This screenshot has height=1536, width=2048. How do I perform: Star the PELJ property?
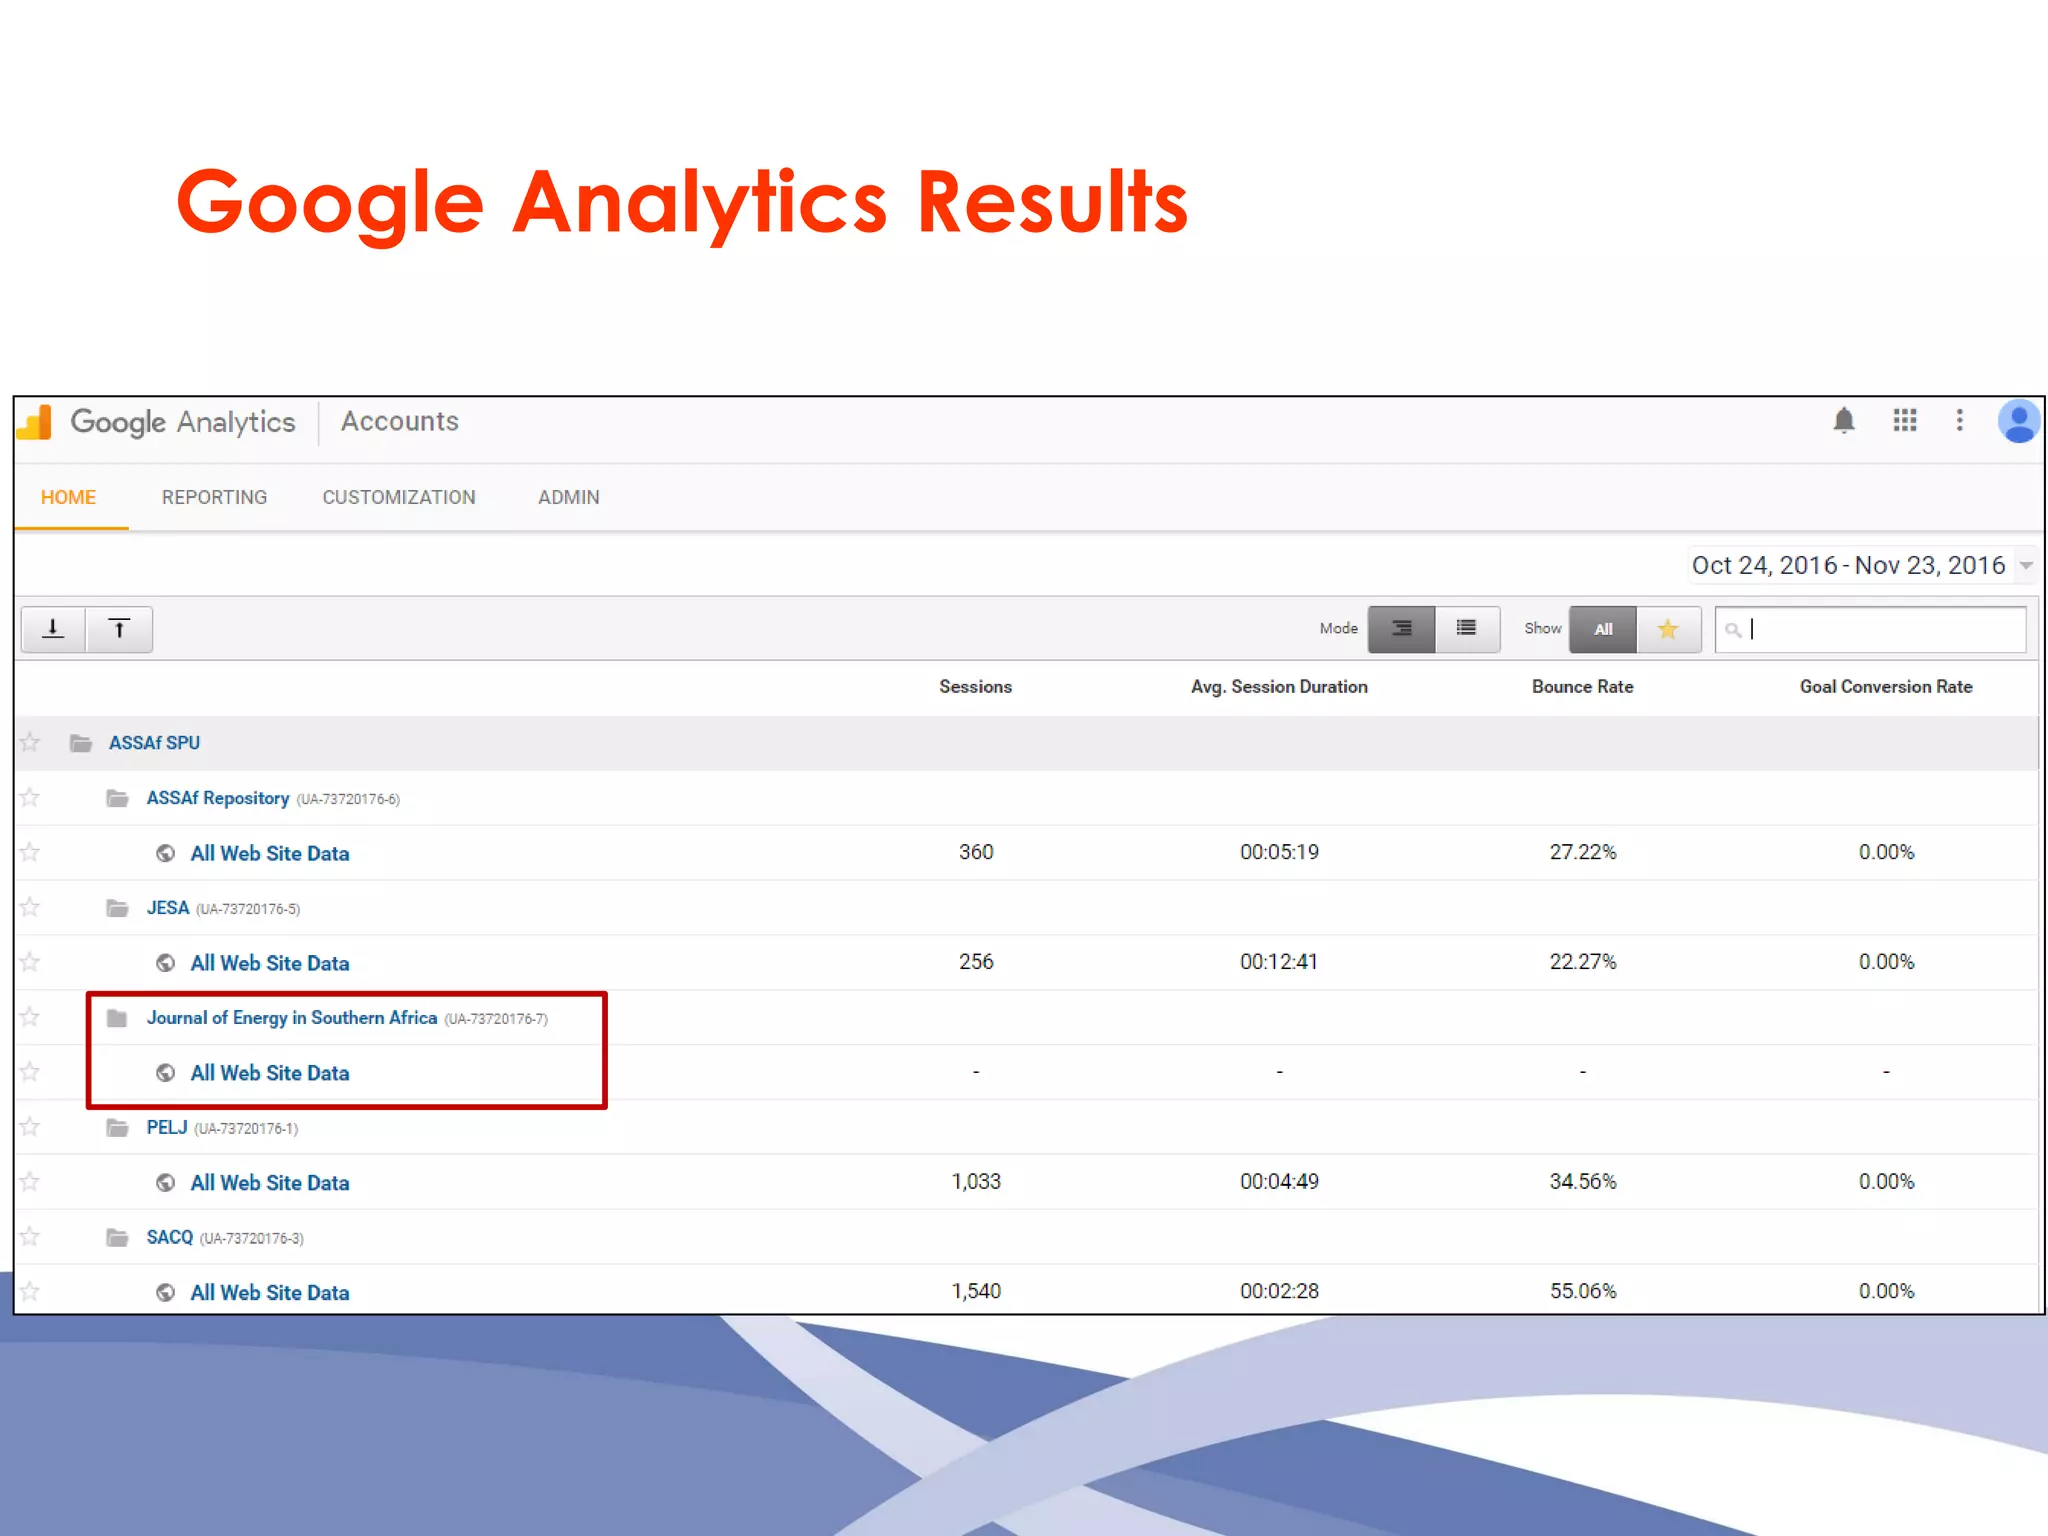[30, 1128]
